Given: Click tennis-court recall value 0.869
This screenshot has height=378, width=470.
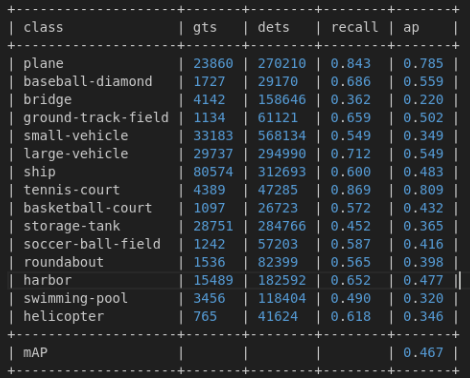Looking at the screenshot, I should [351, 190].
